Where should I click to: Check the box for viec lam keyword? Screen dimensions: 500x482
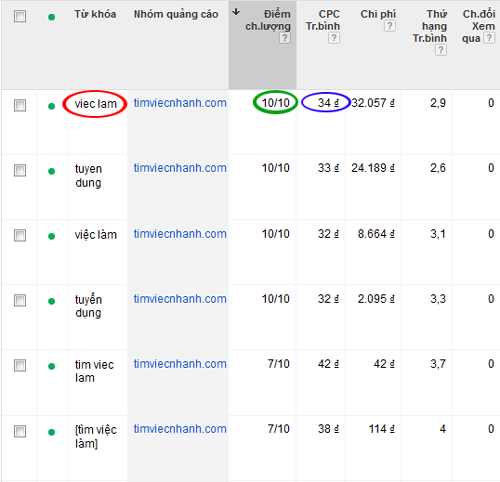click(x=20, y=105)
